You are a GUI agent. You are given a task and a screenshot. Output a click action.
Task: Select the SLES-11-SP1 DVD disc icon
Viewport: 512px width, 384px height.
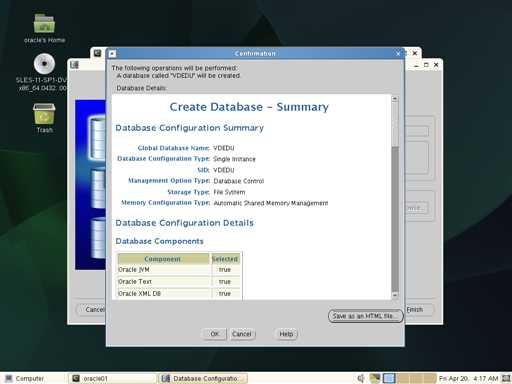pyautogui.click(x=44, y=63)
